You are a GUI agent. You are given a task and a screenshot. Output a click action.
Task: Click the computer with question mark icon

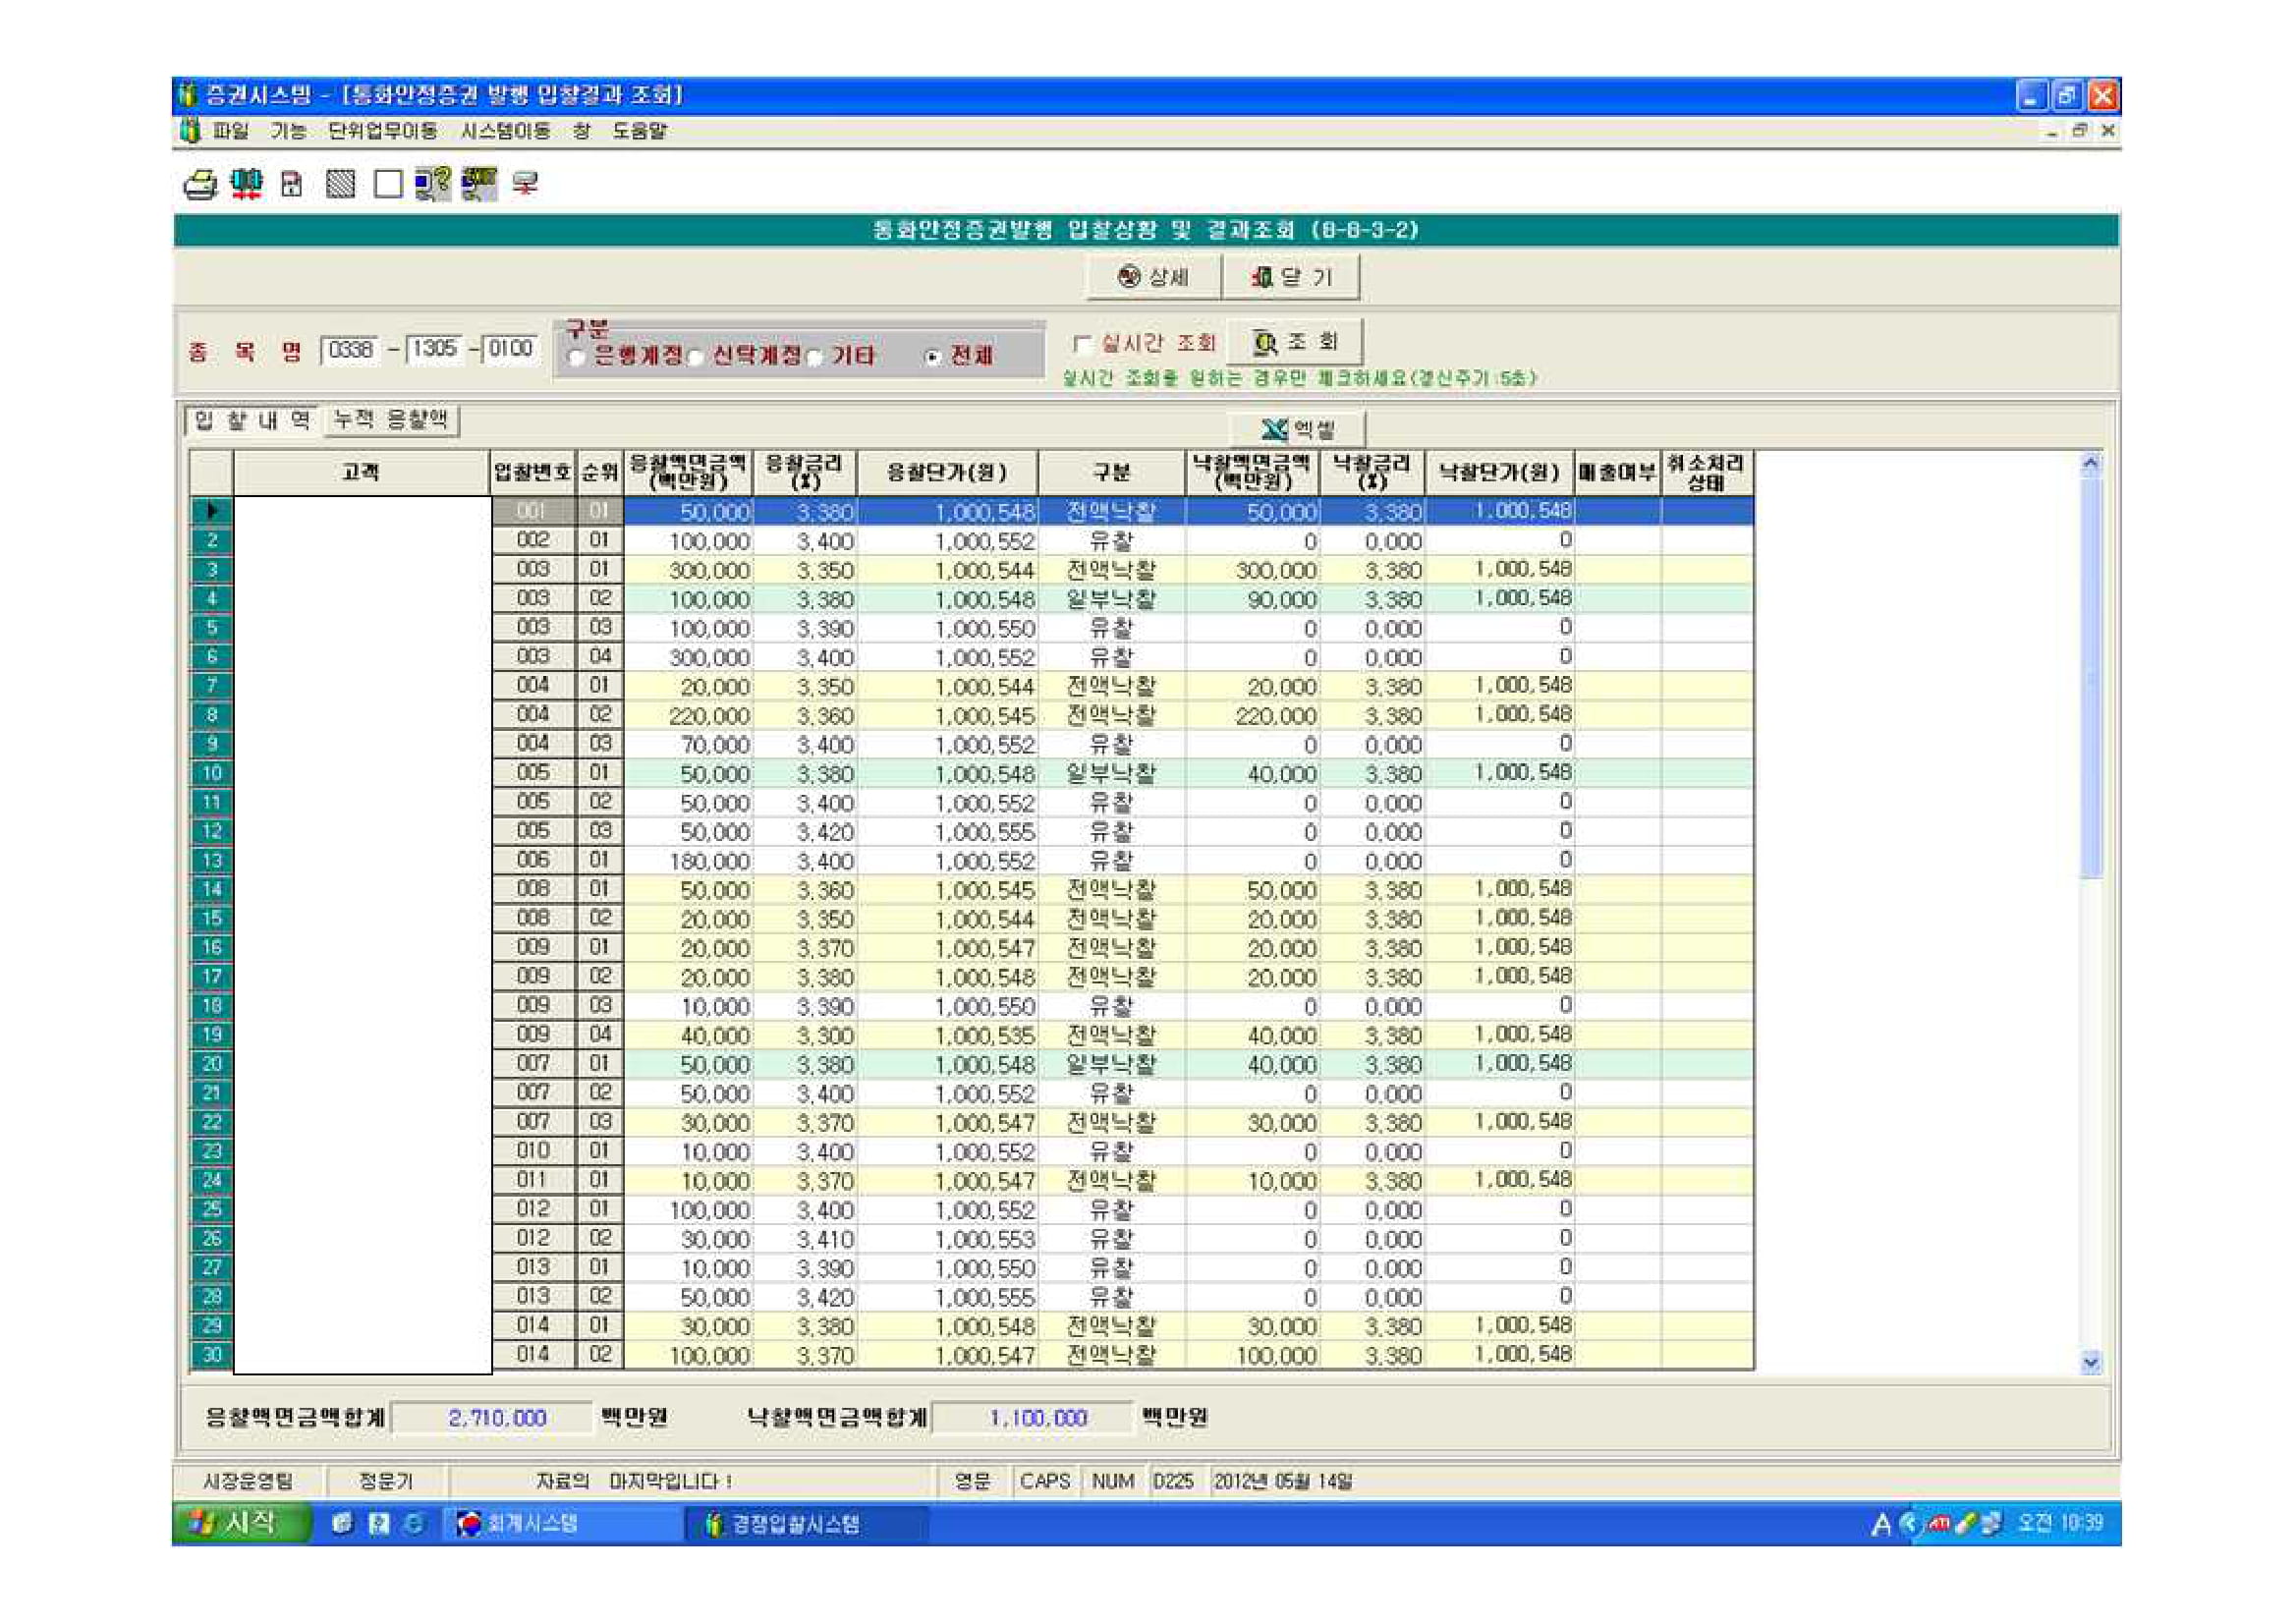[433, 184]
